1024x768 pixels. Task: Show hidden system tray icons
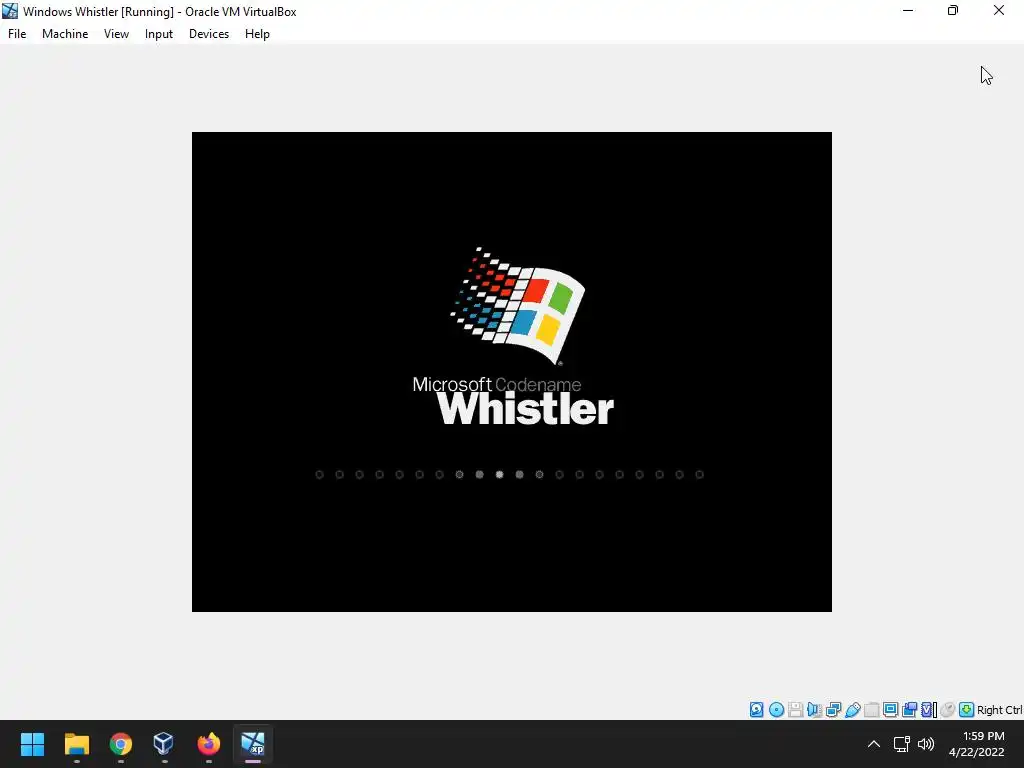[874, 744]
